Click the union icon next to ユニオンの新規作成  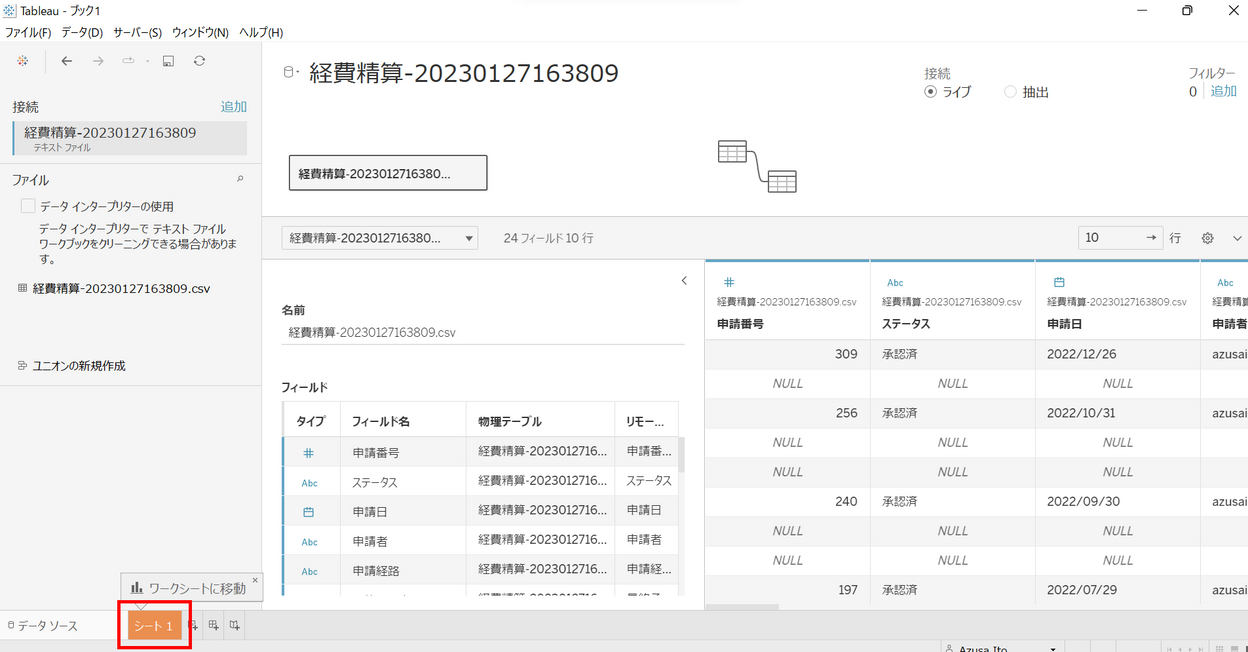[22, 366]
